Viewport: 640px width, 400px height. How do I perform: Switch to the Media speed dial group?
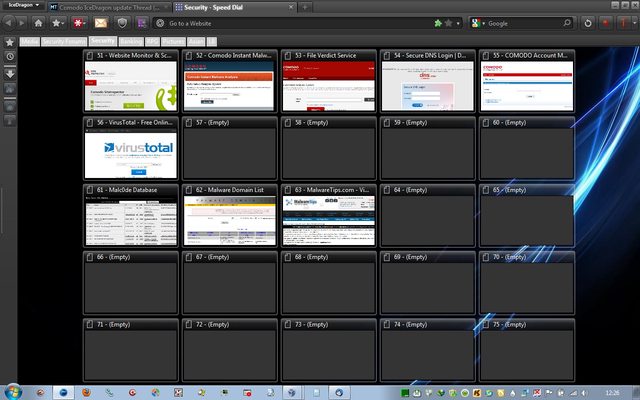[29, 41]
